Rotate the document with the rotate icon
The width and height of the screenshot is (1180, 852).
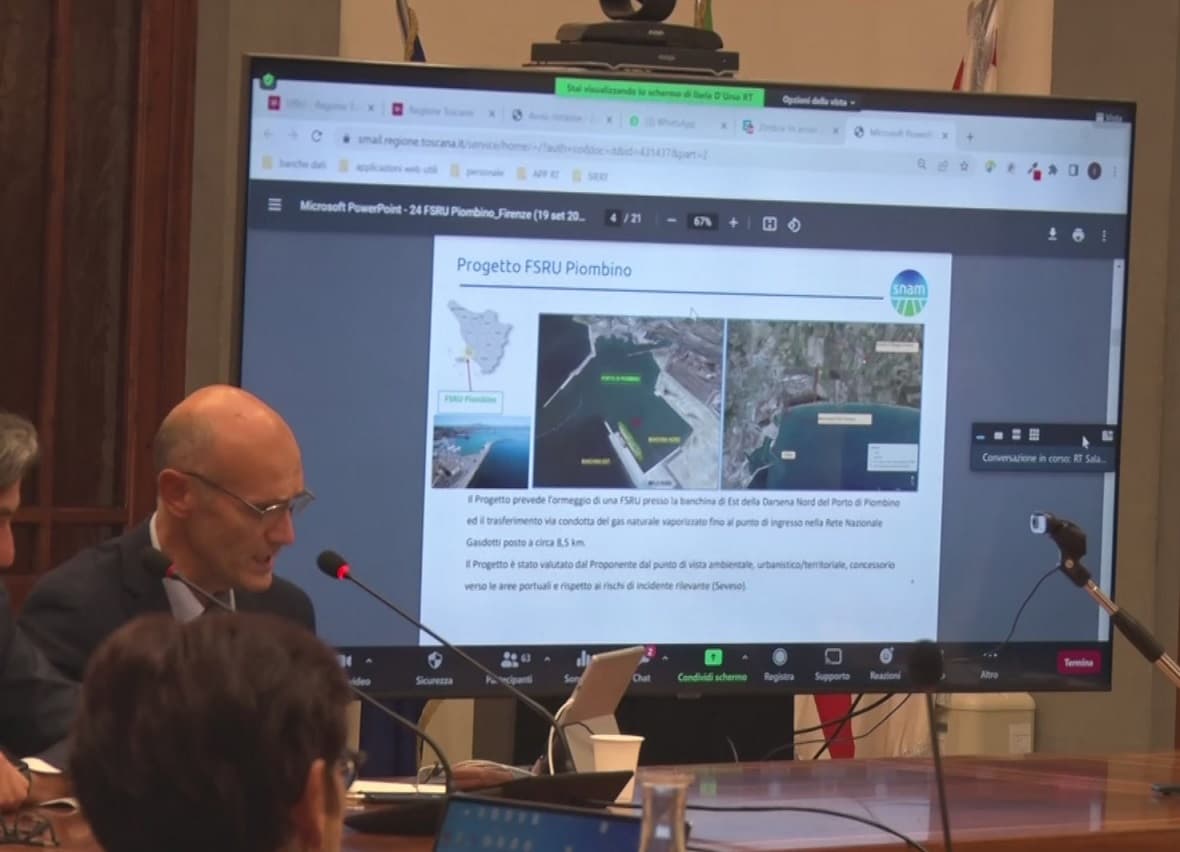[794, 224]
